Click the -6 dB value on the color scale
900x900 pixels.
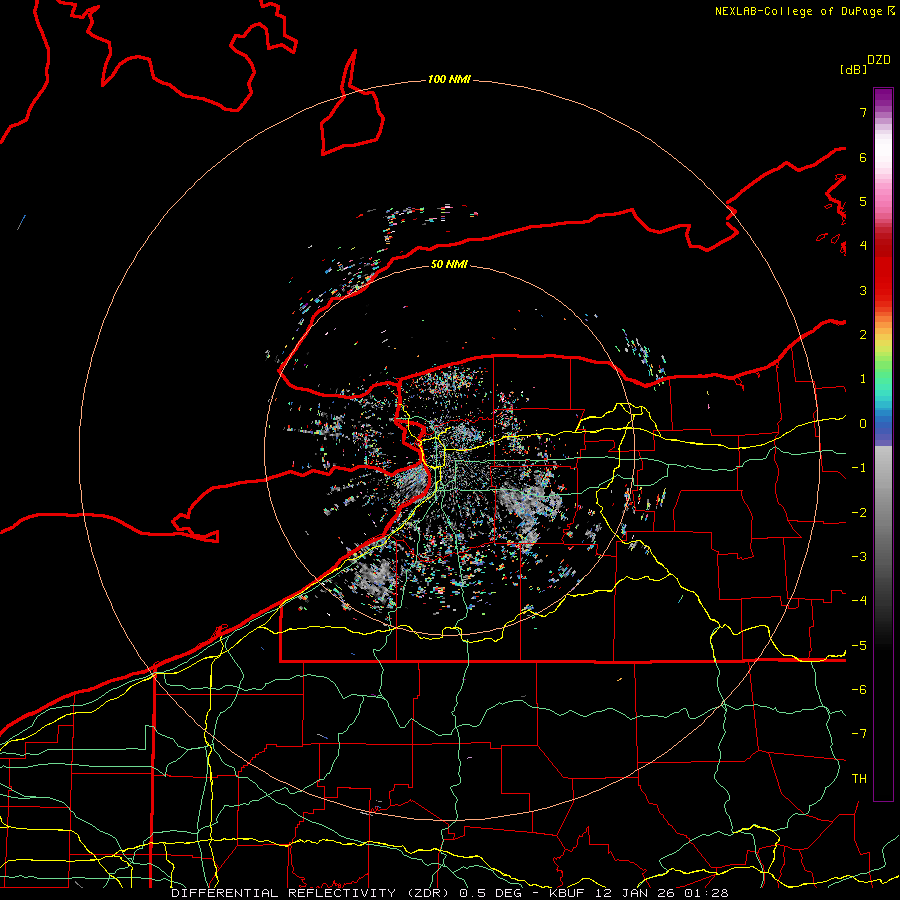[859, 690]
